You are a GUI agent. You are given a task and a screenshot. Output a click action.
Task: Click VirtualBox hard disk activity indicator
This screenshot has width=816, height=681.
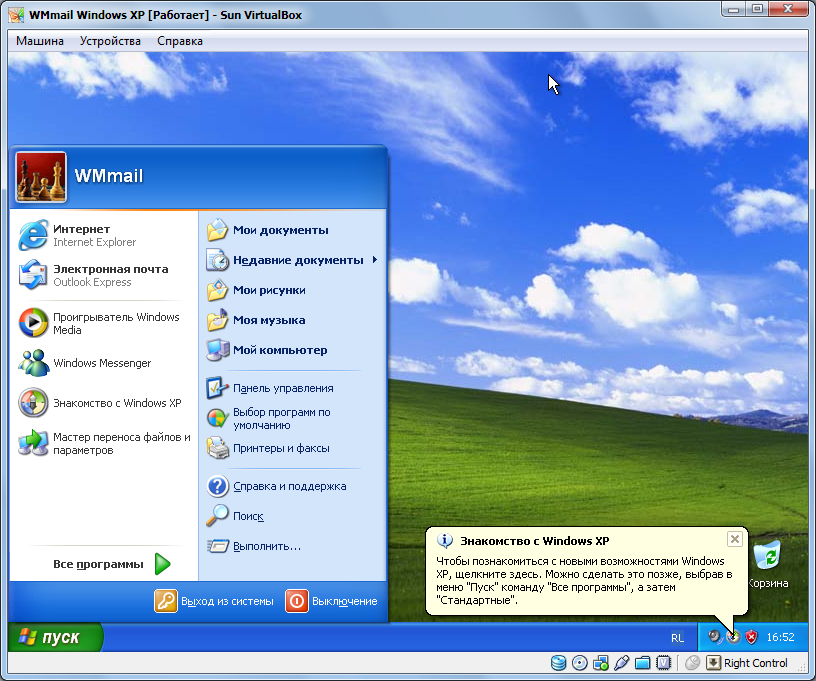click(x=558, y=663)
